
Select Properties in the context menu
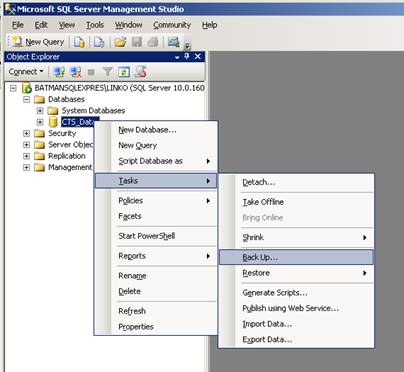coord(136,327)
